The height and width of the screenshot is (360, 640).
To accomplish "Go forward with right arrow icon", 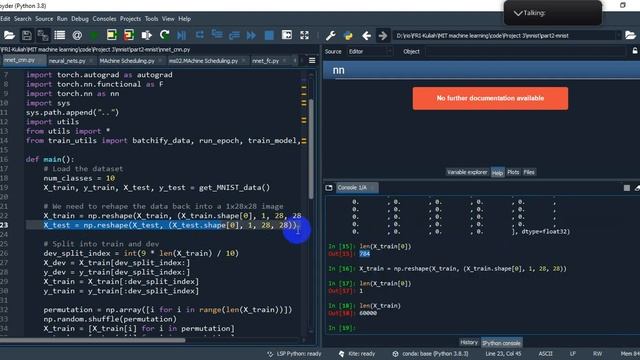I will 382,36.
